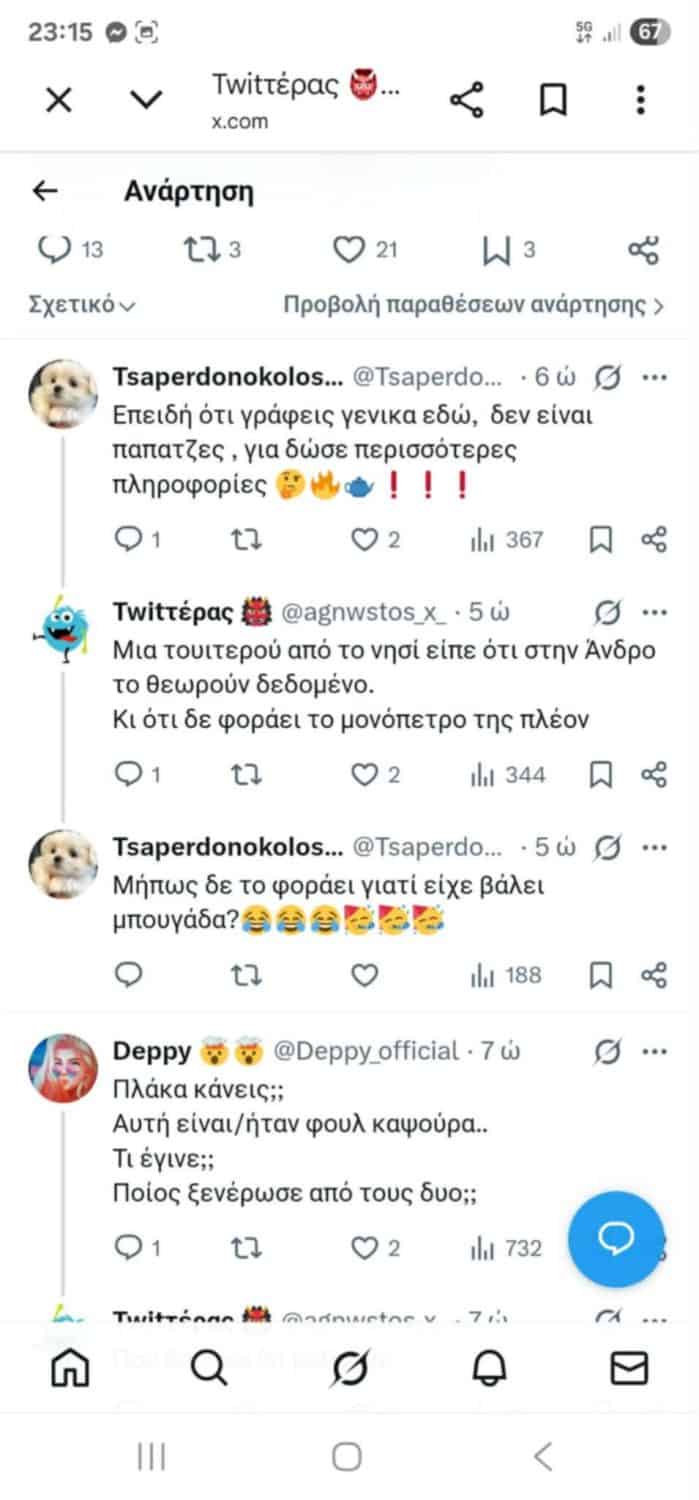The image size is (699, 1500).
Task: Tap the dog avatar of the first Tsaperdonokolos reply
Action: [62, 392]
